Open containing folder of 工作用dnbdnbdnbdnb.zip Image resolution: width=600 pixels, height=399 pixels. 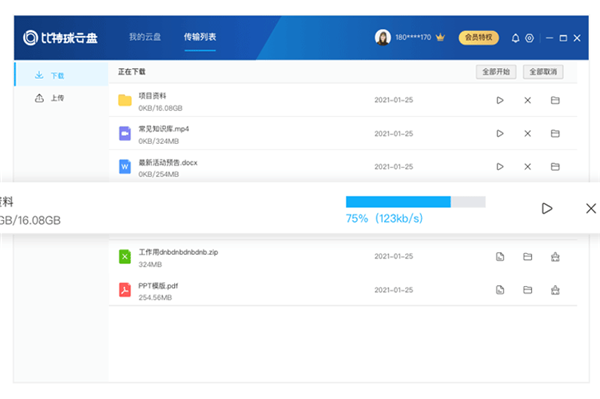point(527,257)
